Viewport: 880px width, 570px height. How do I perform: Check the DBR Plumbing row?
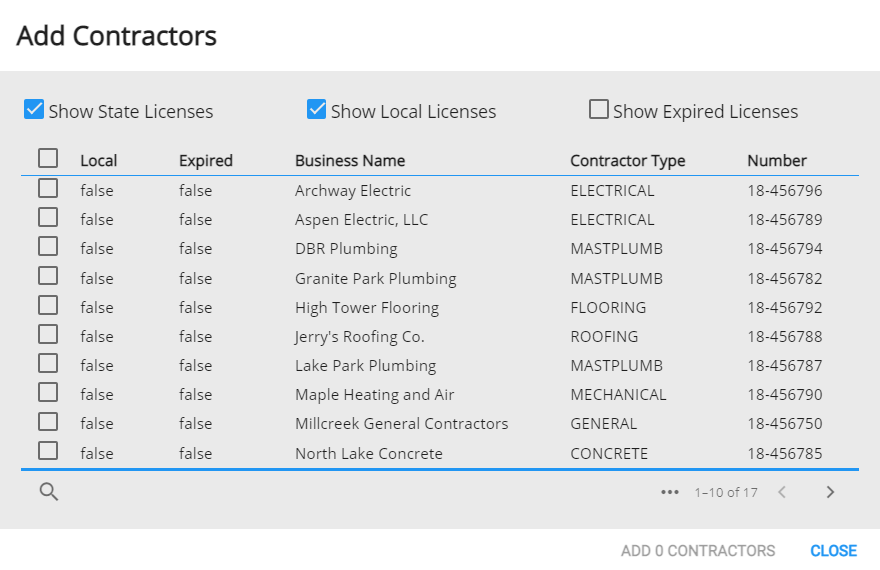coord(48,246)
